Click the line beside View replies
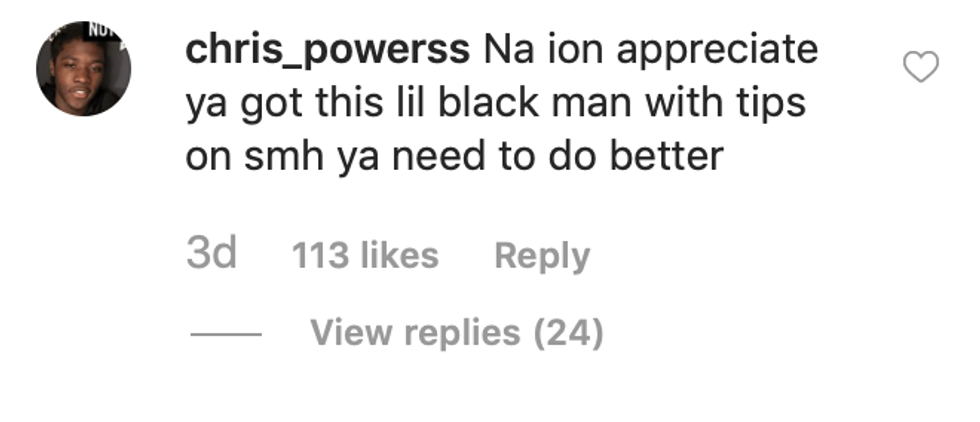 pyautogui.click(x=226, y=334)
